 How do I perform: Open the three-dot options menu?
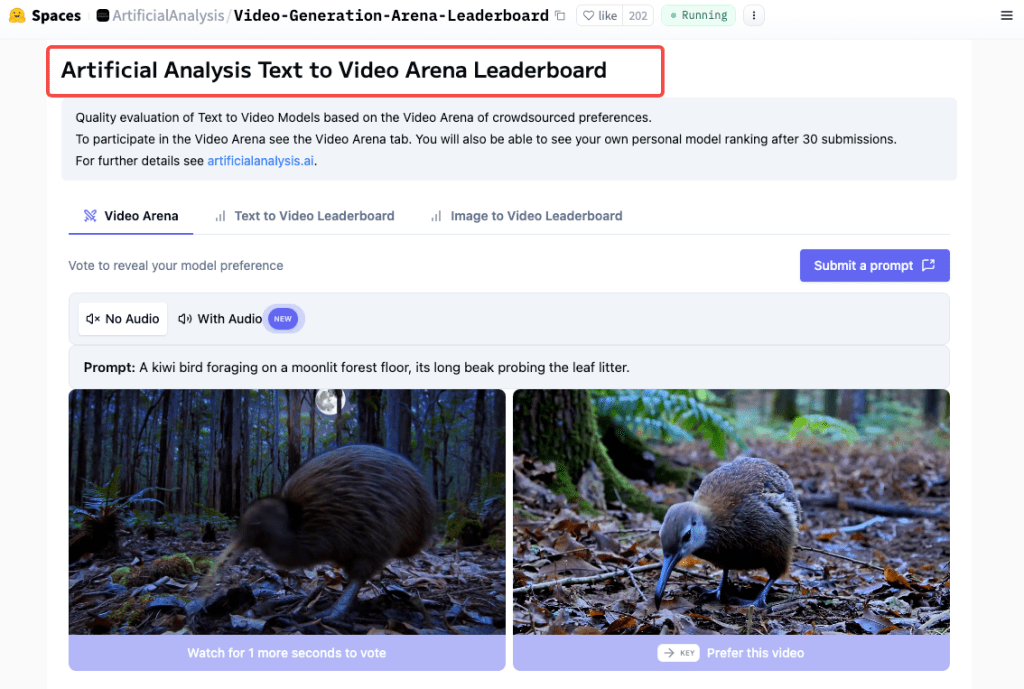[x=754, y=16]
